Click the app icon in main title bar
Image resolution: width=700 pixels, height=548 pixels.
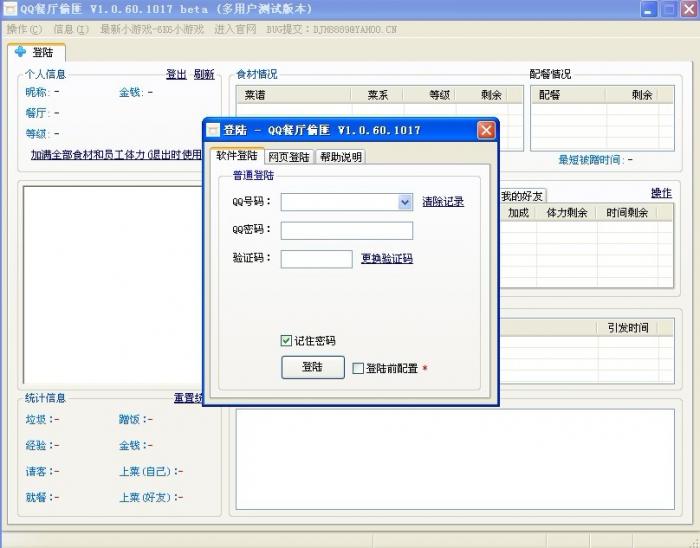[x=10, y=9]
